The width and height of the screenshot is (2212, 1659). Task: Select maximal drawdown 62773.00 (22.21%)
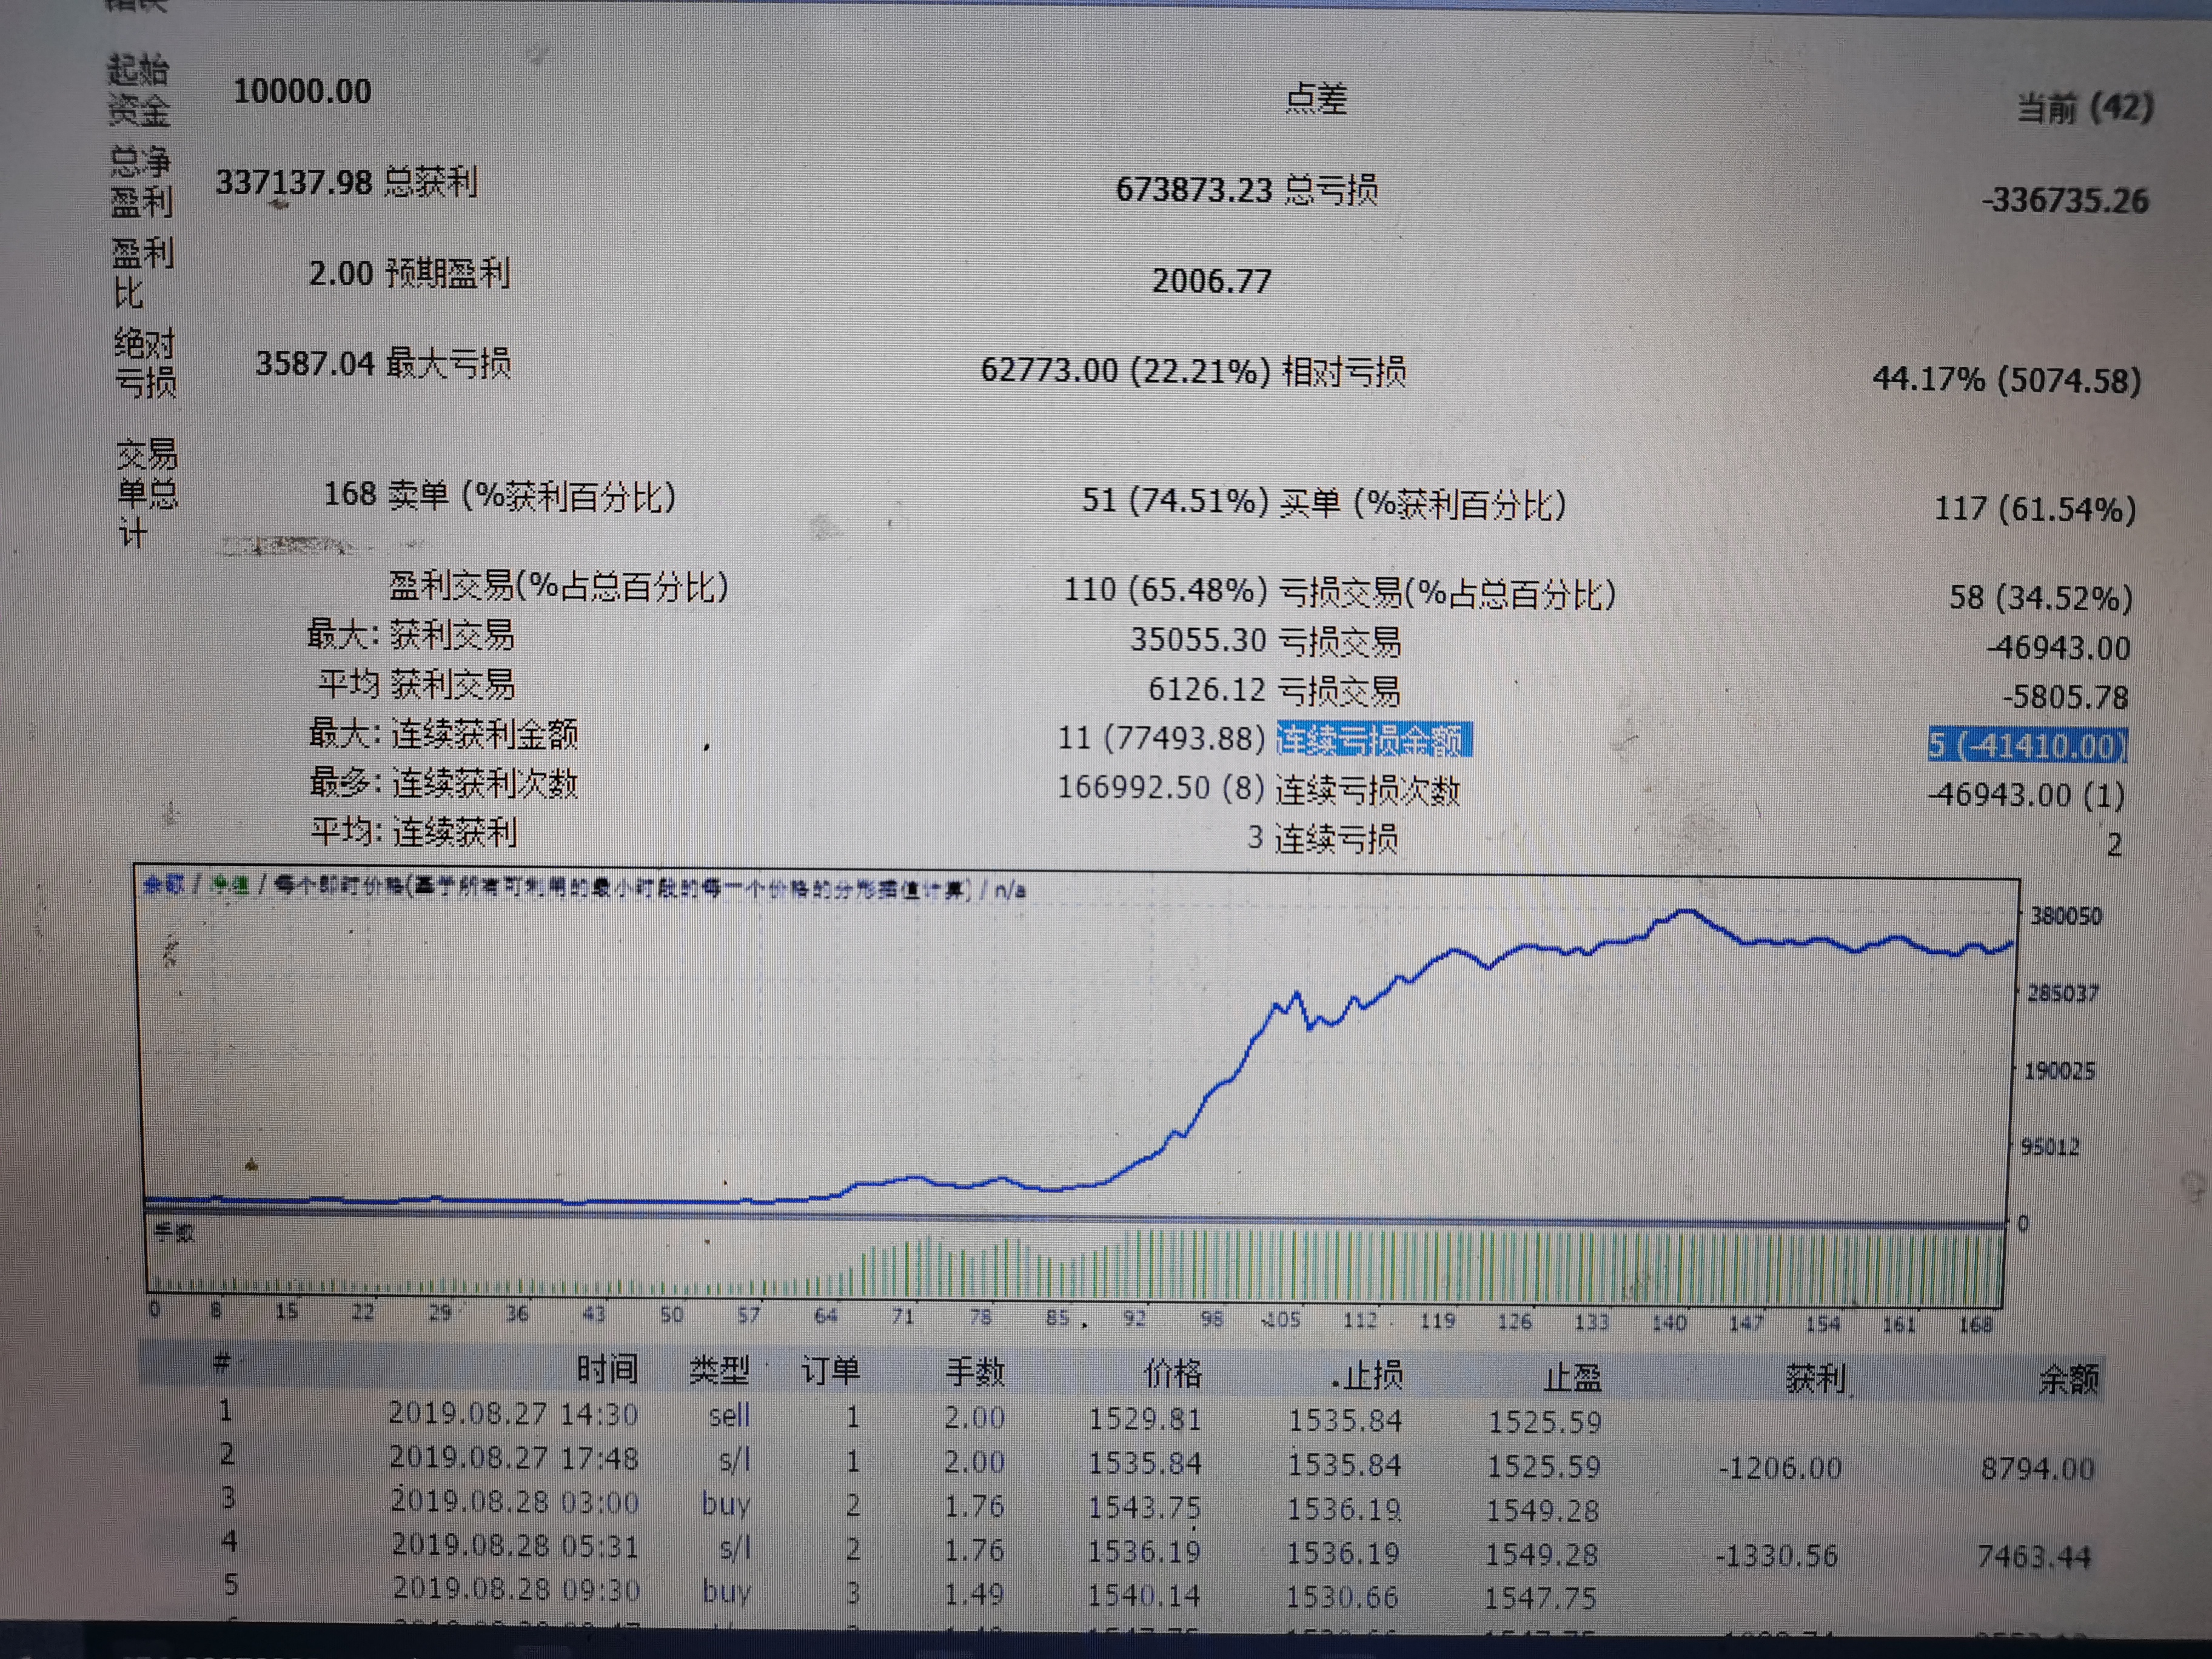[1125, 371]
